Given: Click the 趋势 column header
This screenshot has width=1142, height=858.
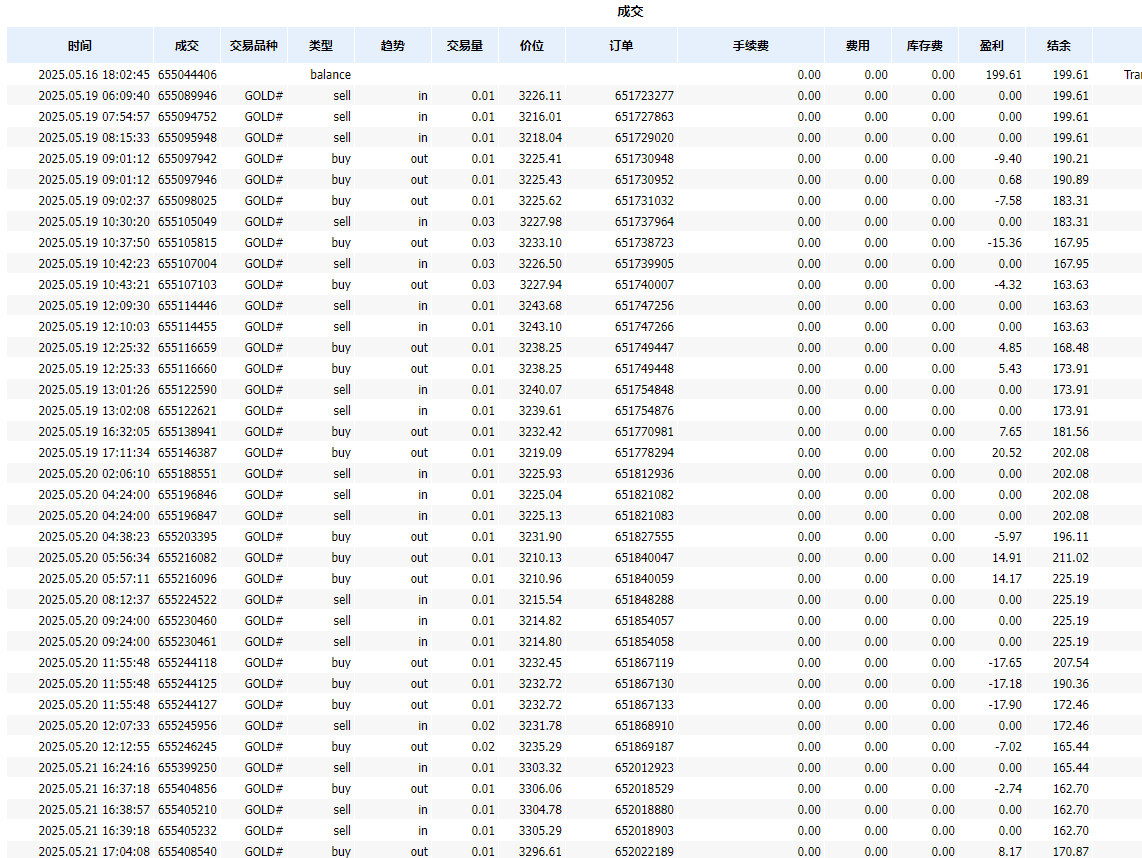Looking at the screenshot, I should 393,45.
